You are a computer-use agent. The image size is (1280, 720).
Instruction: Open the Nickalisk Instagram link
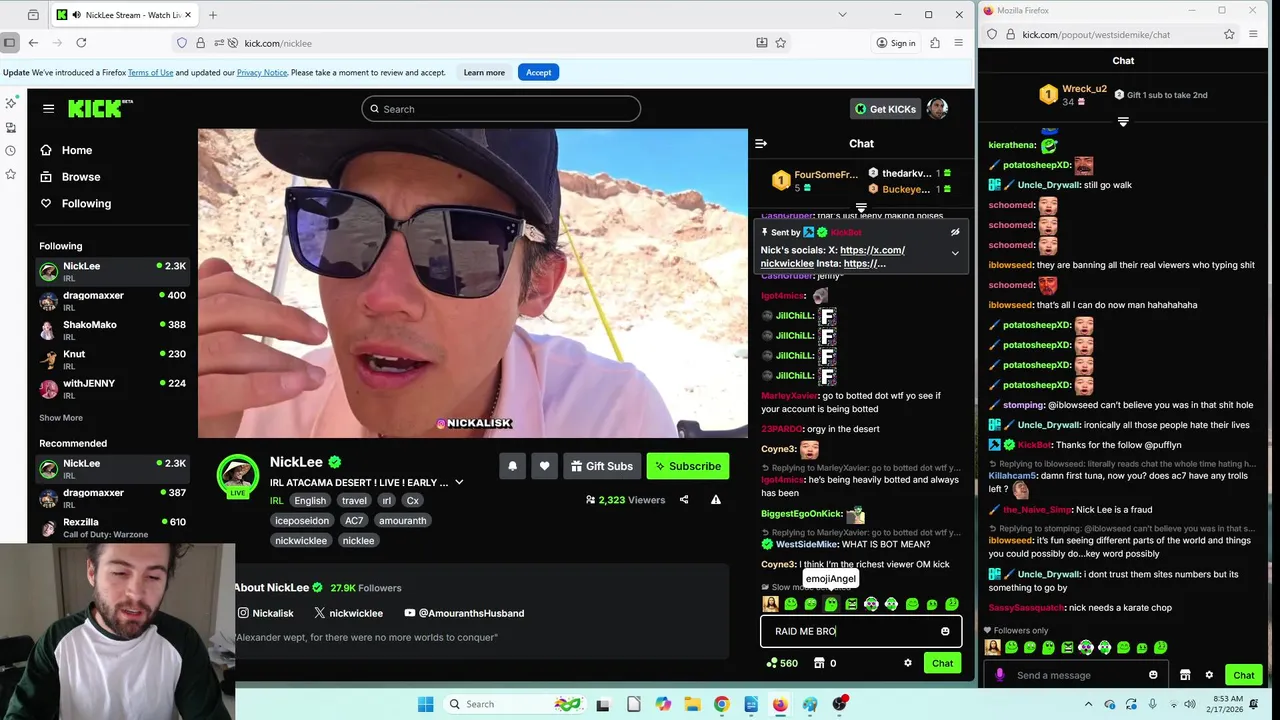(266, 613)
